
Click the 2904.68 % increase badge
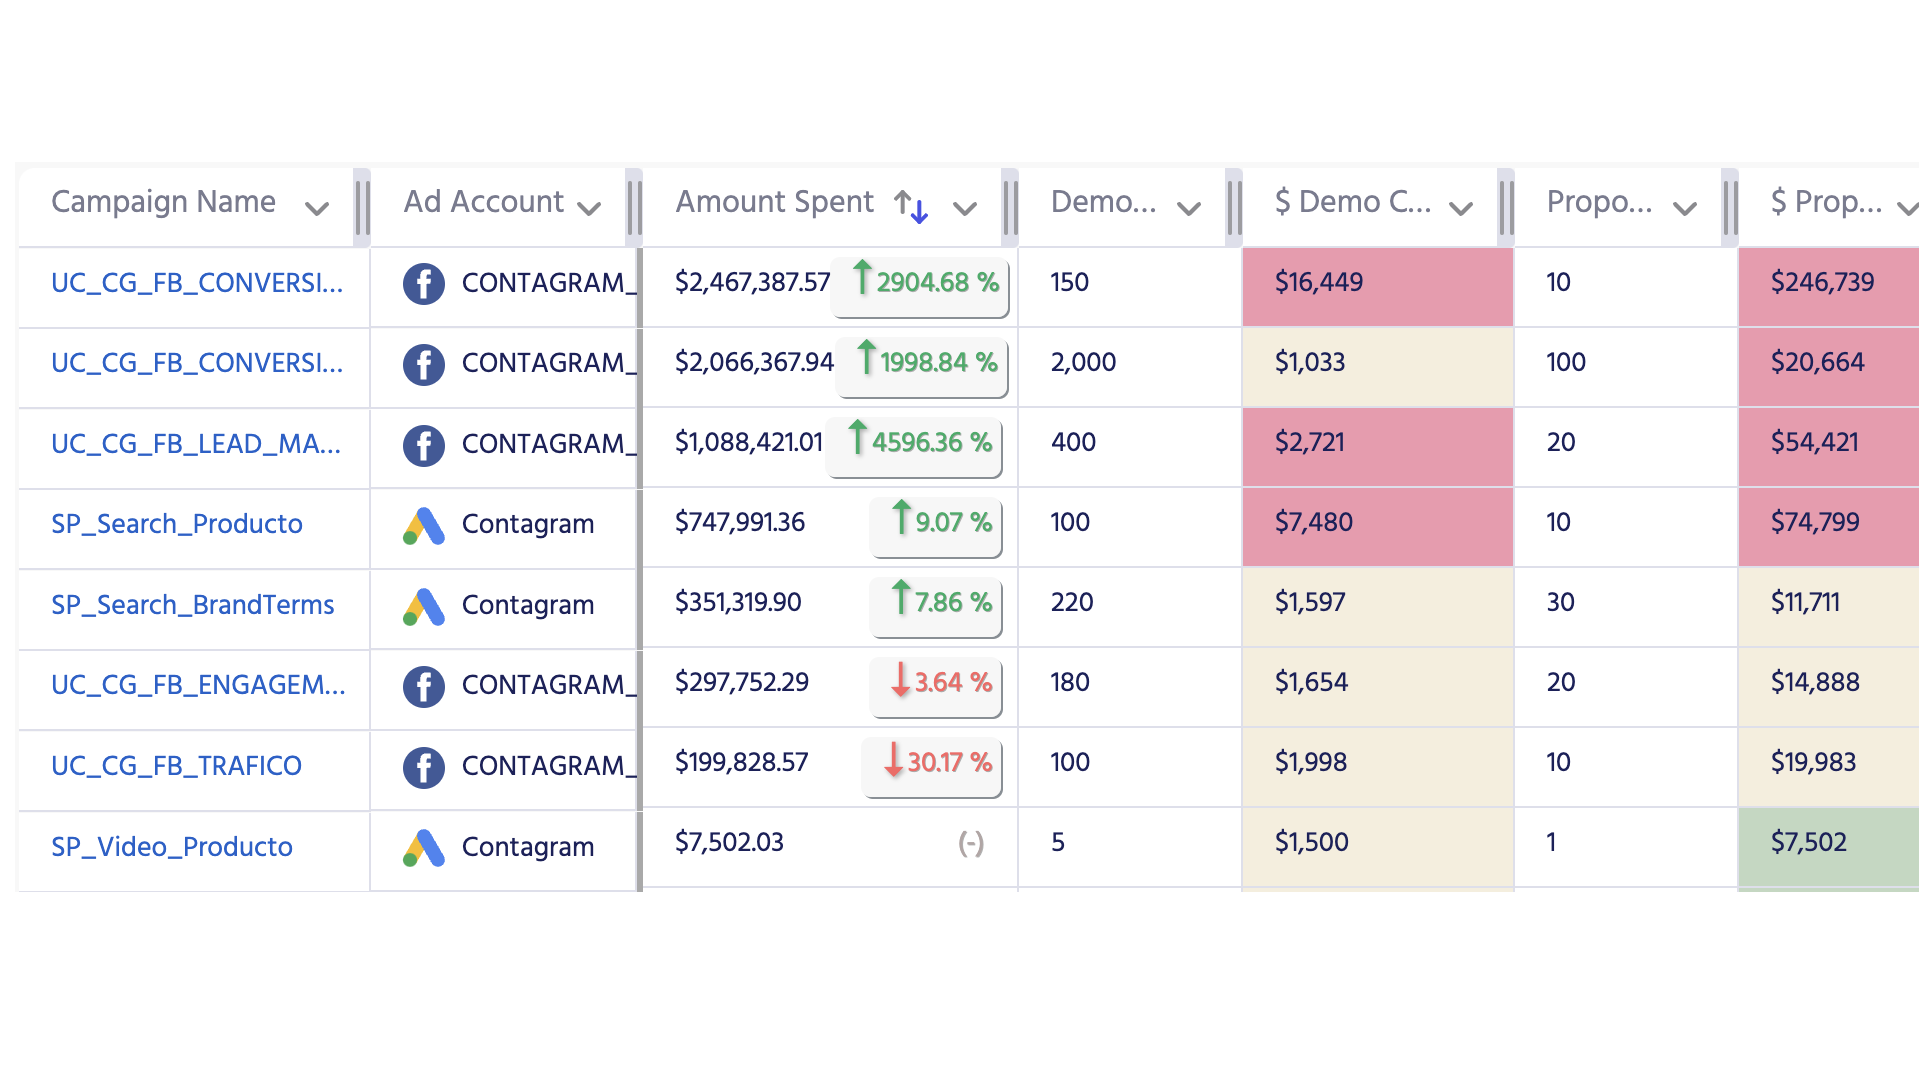921,284
